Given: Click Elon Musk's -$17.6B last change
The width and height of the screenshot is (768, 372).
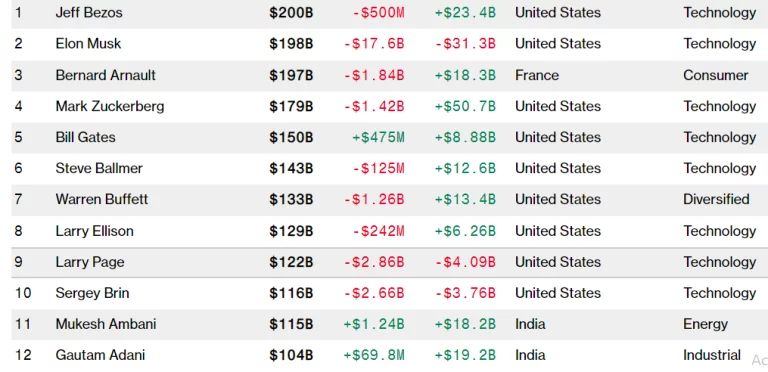Looking at the screenshot, I should tap(374, 44).
